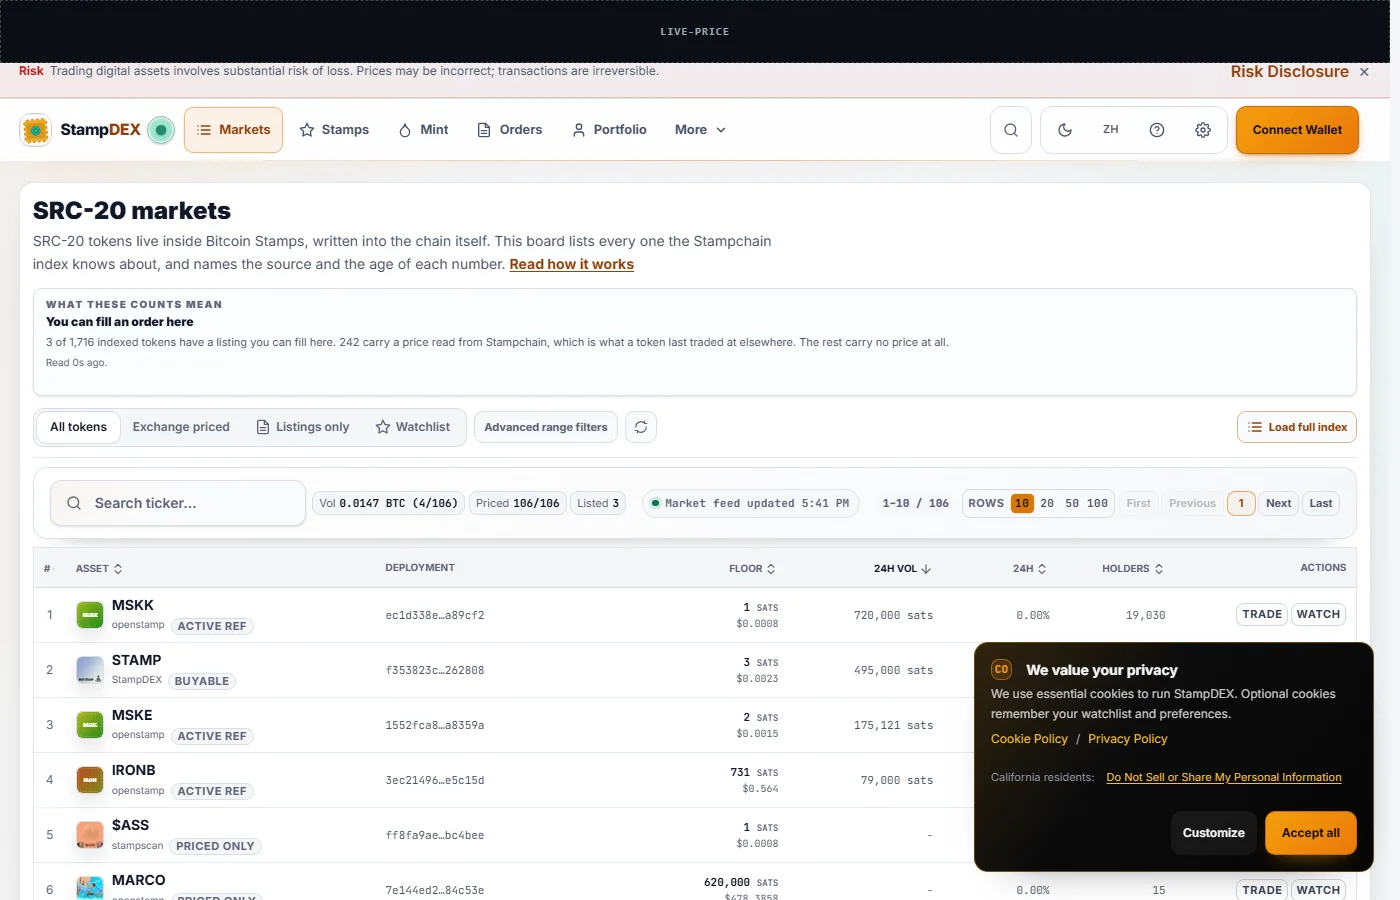Viewport: 1400px width, 900px height.
Task: Click the IRONB token icon
Action: pos(90,780)
